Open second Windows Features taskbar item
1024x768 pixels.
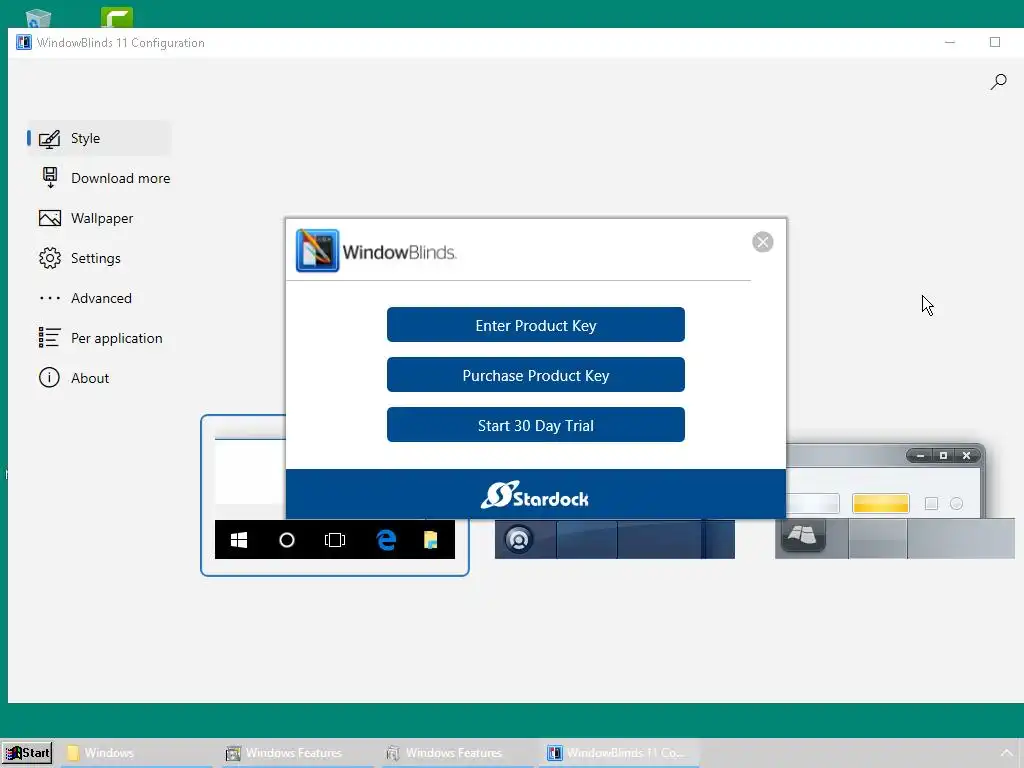(x=458, y=753)
